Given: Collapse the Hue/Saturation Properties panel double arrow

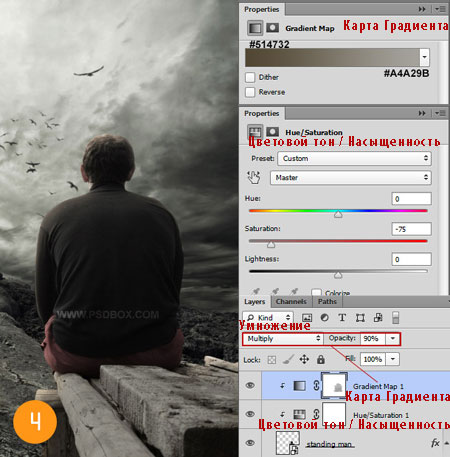Looking at the screenshot, I should [x=422, y=113].
